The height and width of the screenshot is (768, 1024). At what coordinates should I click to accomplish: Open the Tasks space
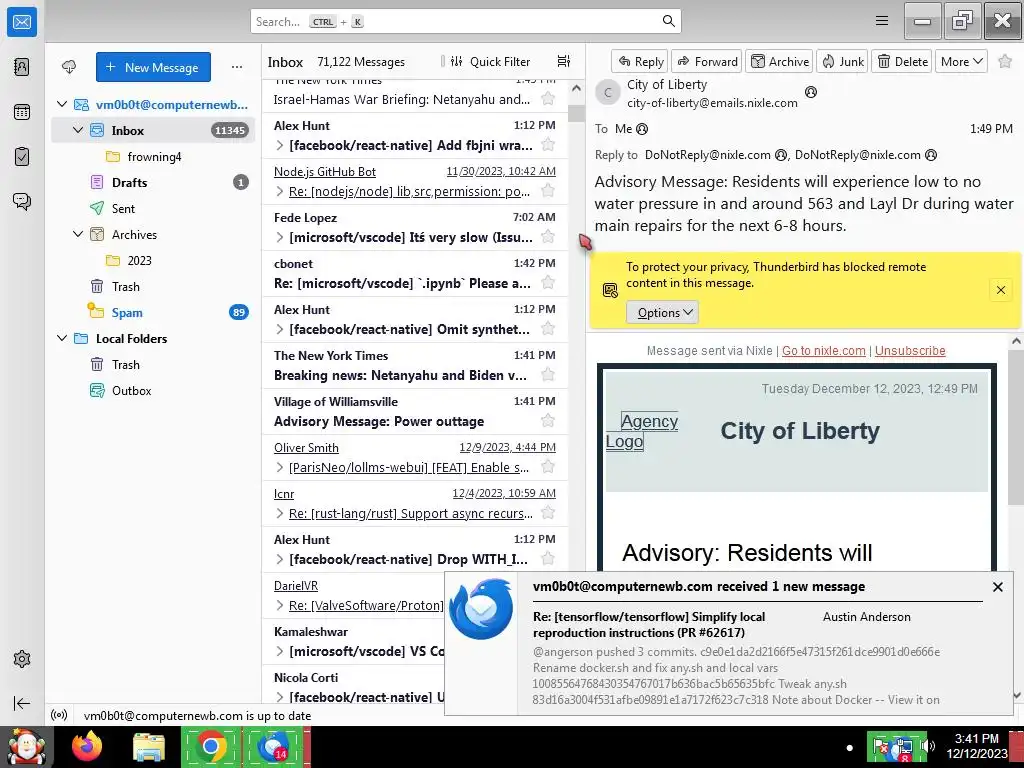(x=22, y=157)
